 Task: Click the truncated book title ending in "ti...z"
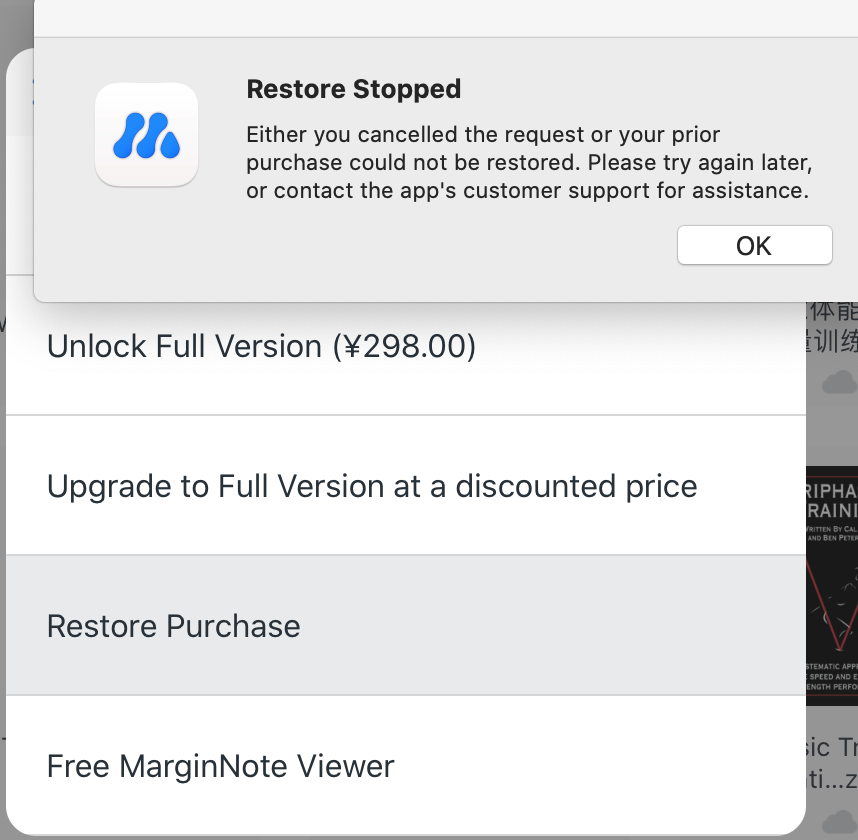click(x=832, y=762)
